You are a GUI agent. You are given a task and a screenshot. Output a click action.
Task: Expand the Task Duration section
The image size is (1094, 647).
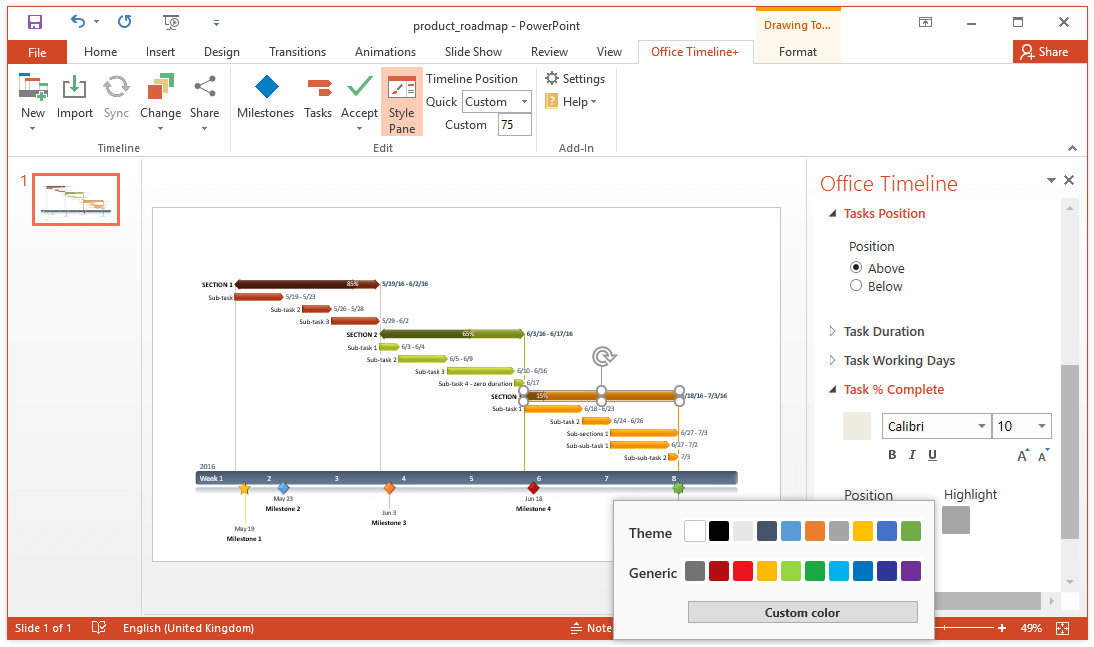tap(884, 332)
